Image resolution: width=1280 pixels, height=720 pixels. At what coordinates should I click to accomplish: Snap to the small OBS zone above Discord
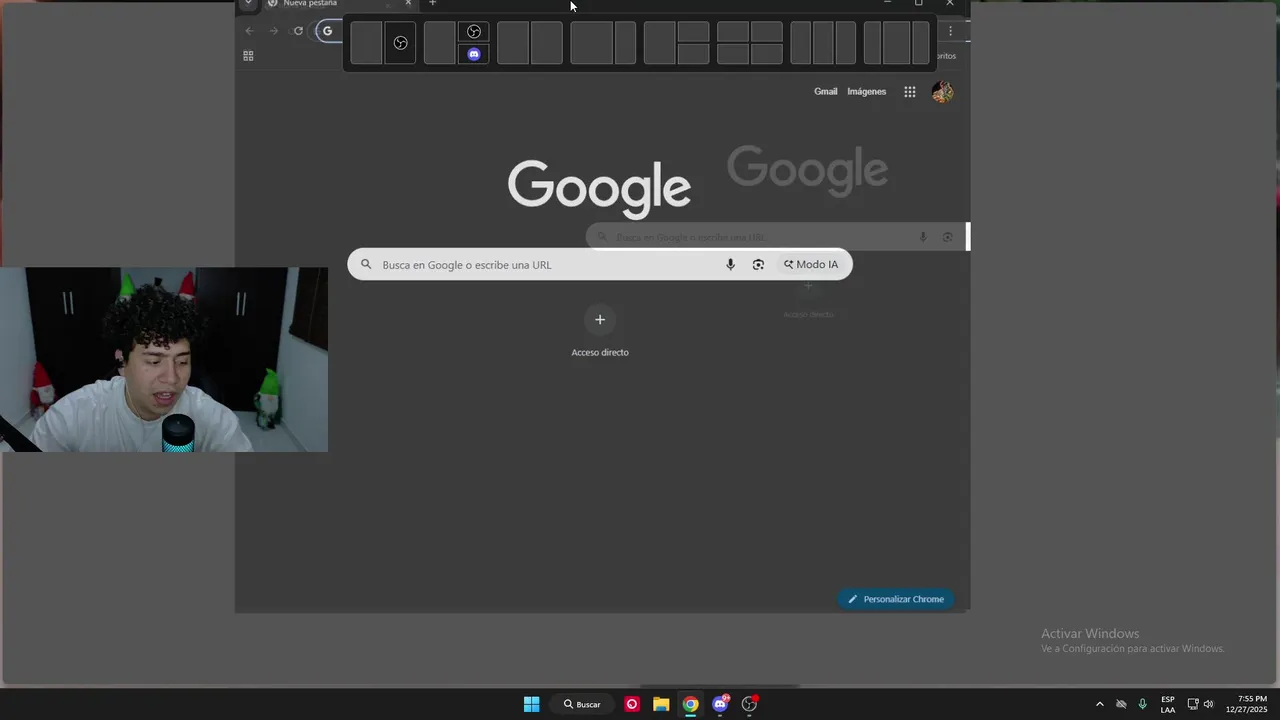(x=474, y=32)
